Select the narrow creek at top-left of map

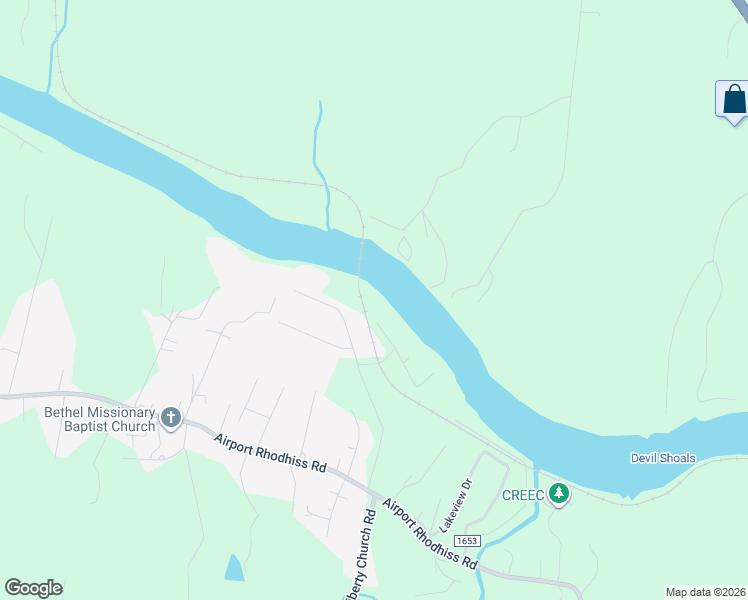(57, 45)
